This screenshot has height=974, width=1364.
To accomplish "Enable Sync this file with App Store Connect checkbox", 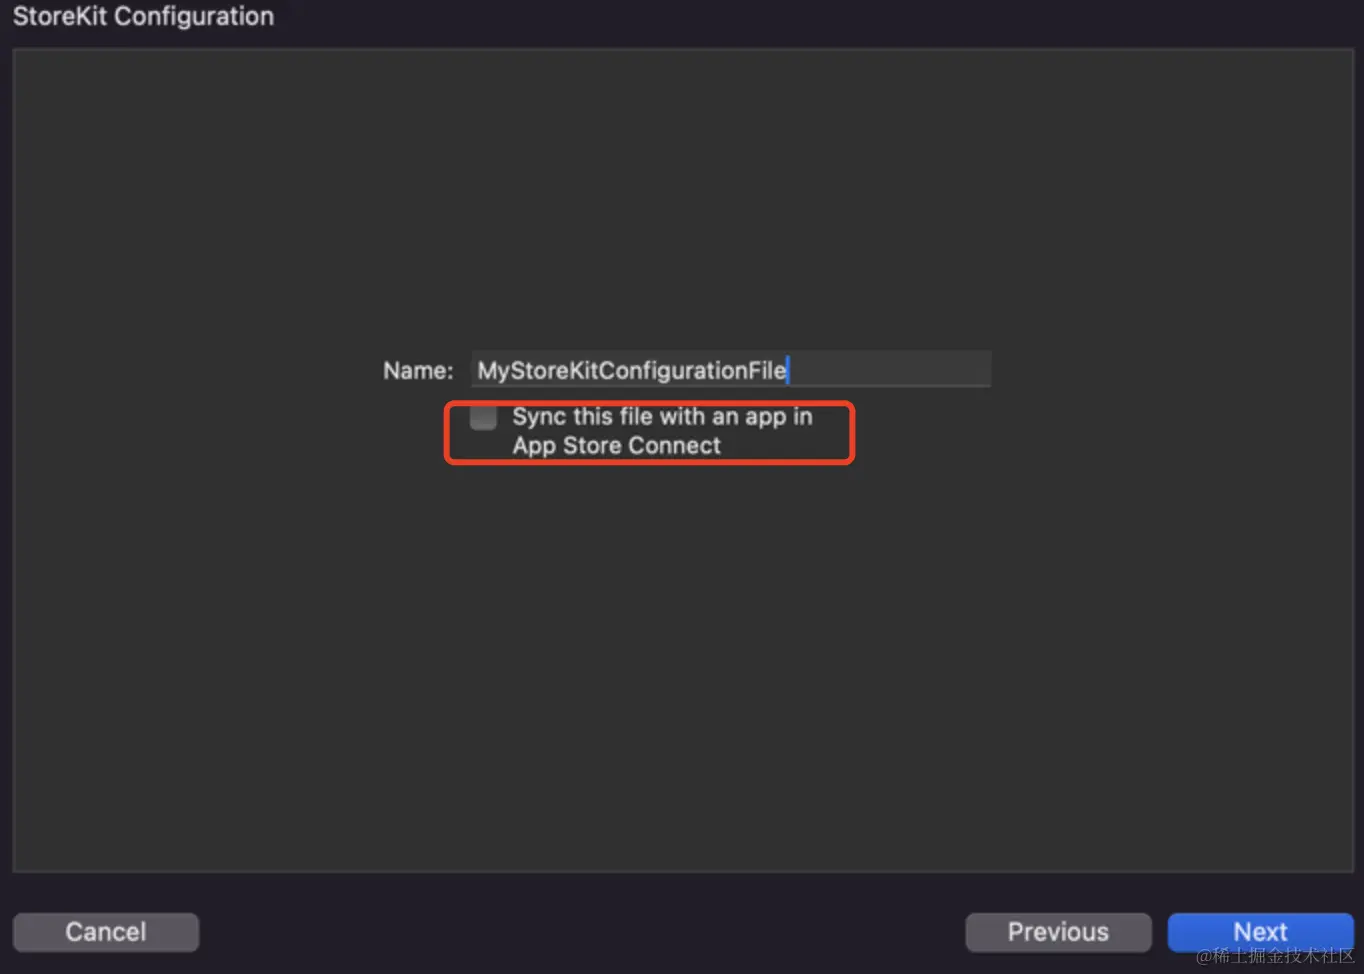I will [483, 417].
